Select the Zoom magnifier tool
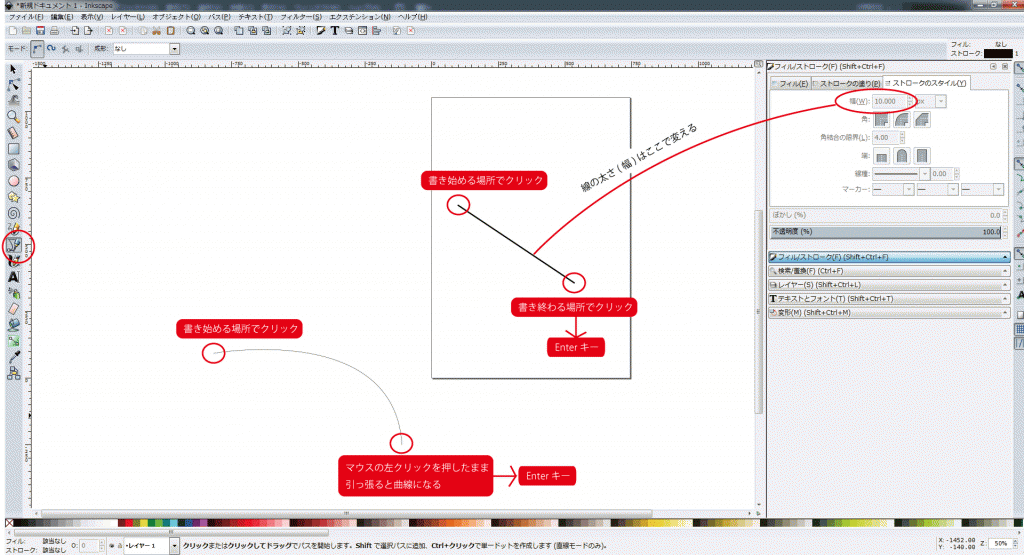Viewport: 1024px width, 555px height. pos(13,116)
